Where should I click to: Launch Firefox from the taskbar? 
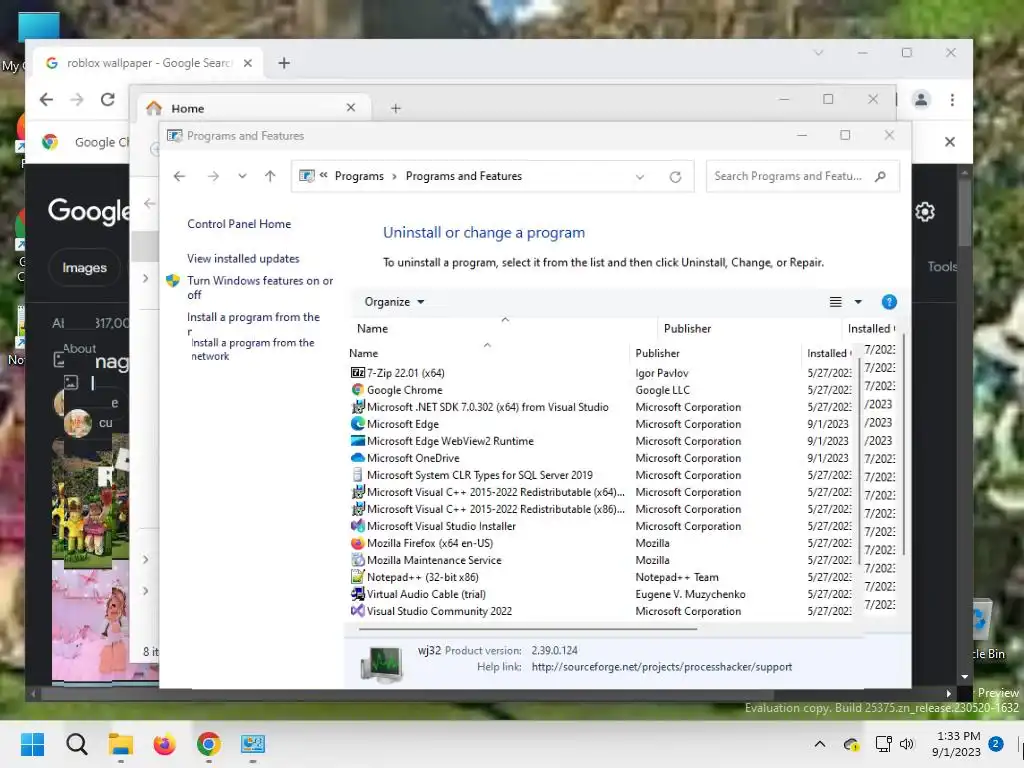(165, 744)
